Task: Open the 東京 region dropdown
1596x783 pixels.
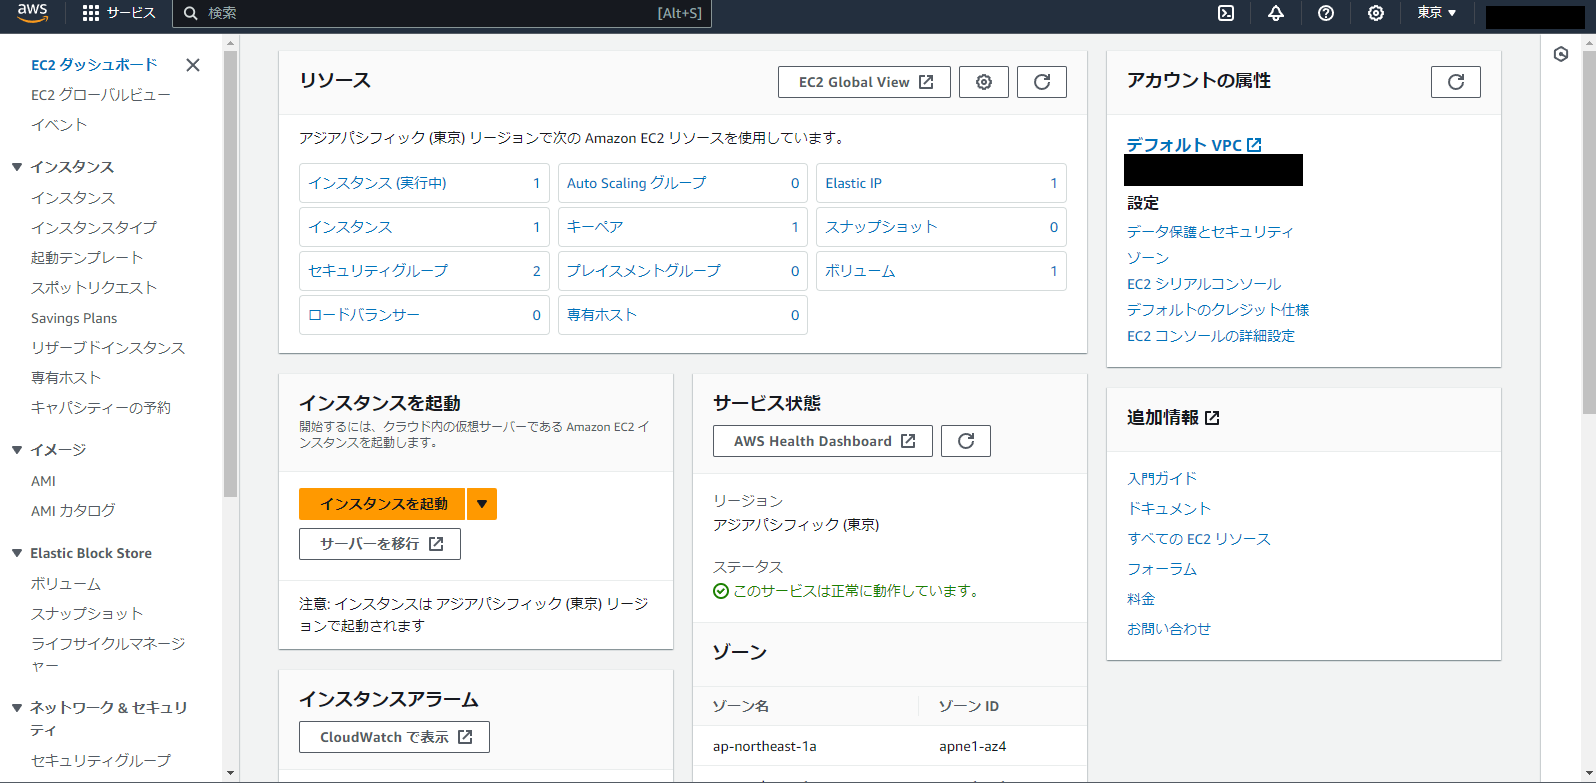Action: click(1436, 13)
